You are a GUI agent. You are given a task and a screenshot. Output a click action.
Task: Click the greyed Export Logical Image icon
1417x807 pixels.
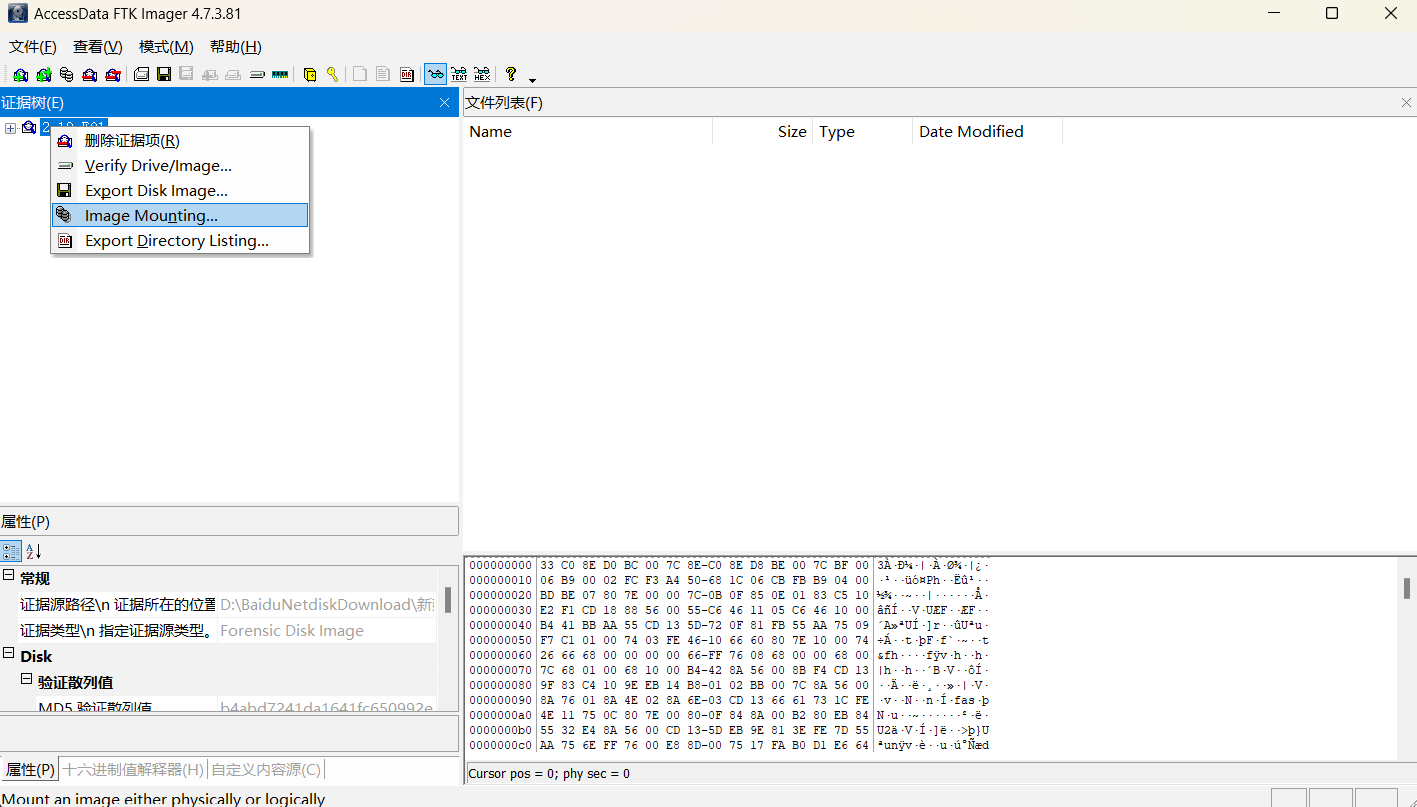187,74
